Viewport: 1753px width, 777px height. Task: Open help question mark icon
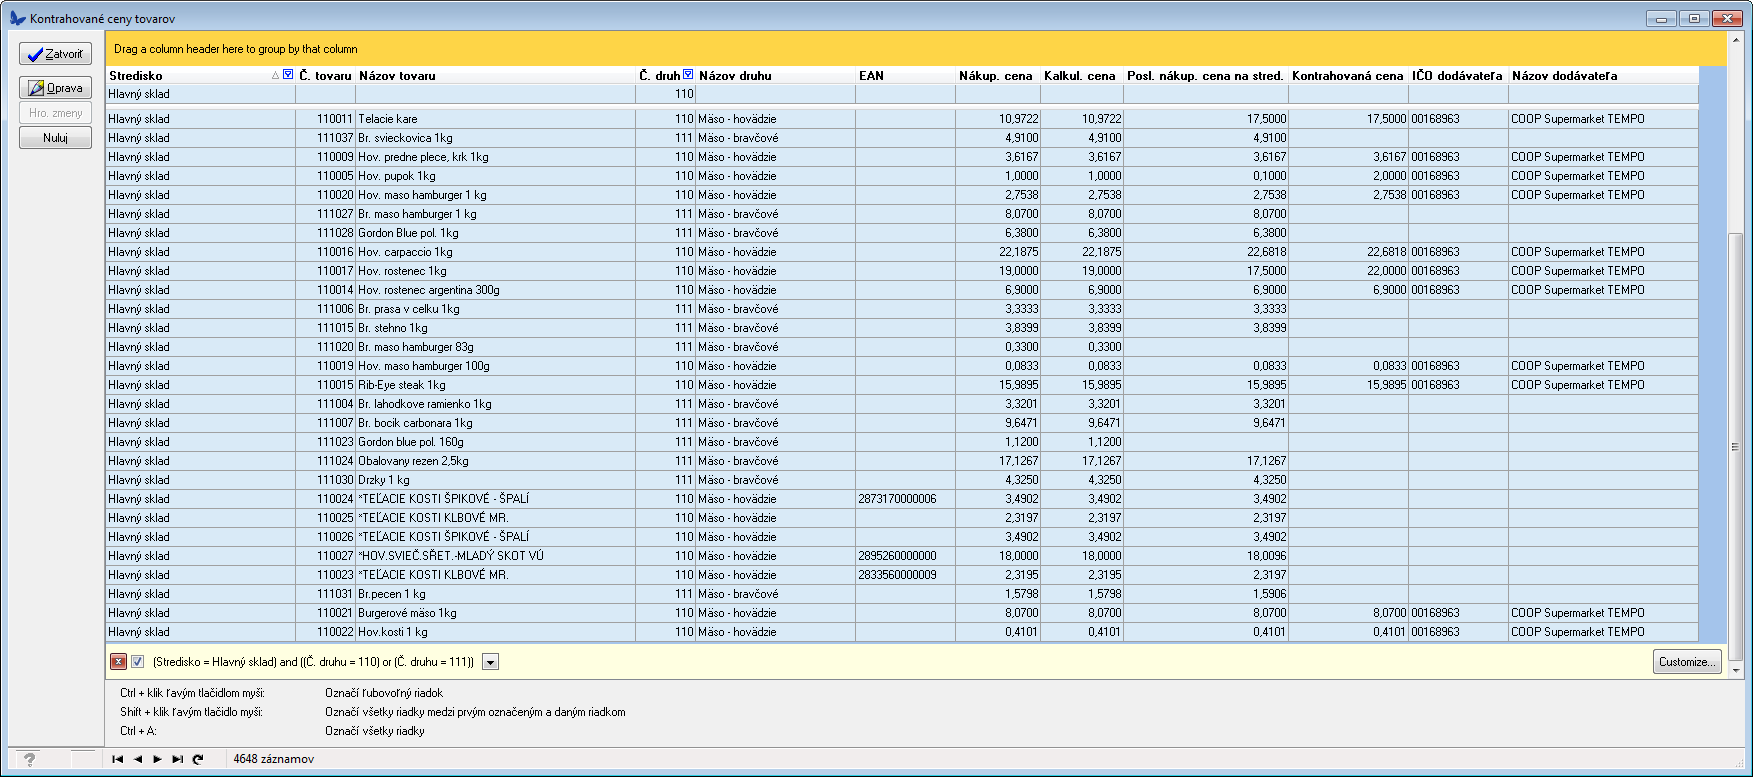(x=29, y=760)
